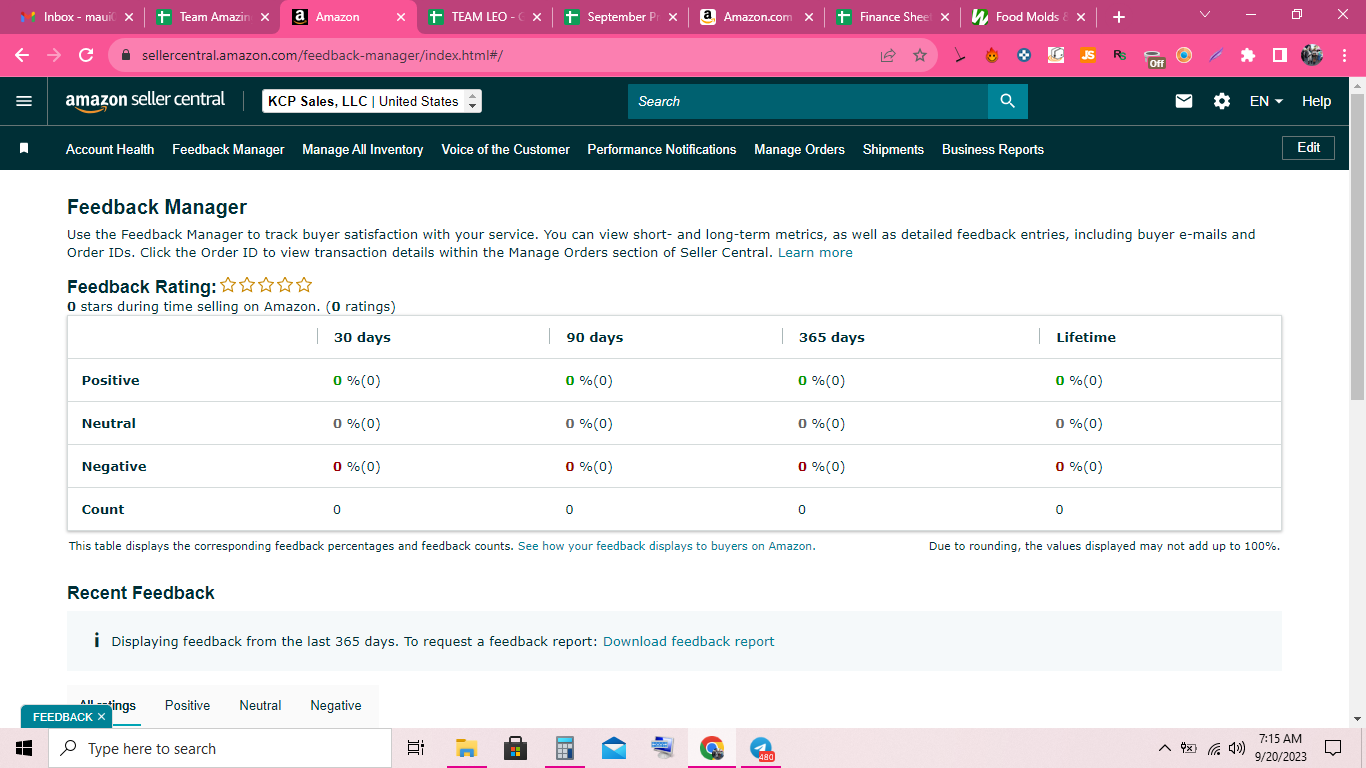
Task: Click the Seller Central search field
Action: click(808, 101)
